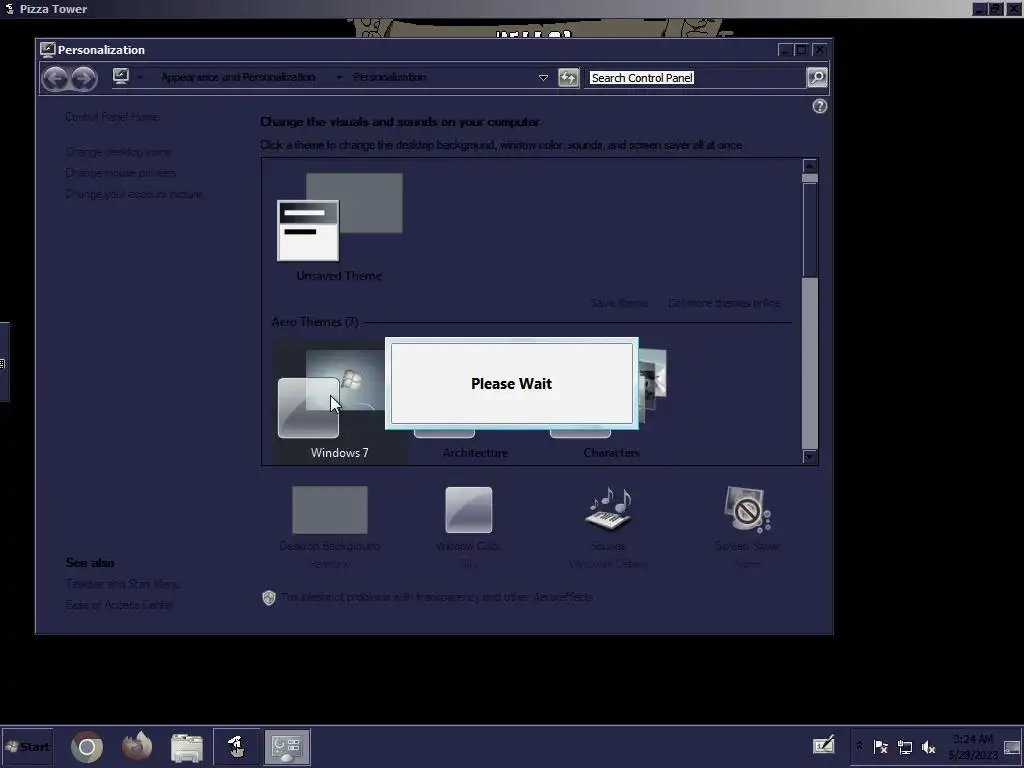This screenshot has width=1024, height=768.
Task: Maximize the Personalization window
Action: (801, 50)
